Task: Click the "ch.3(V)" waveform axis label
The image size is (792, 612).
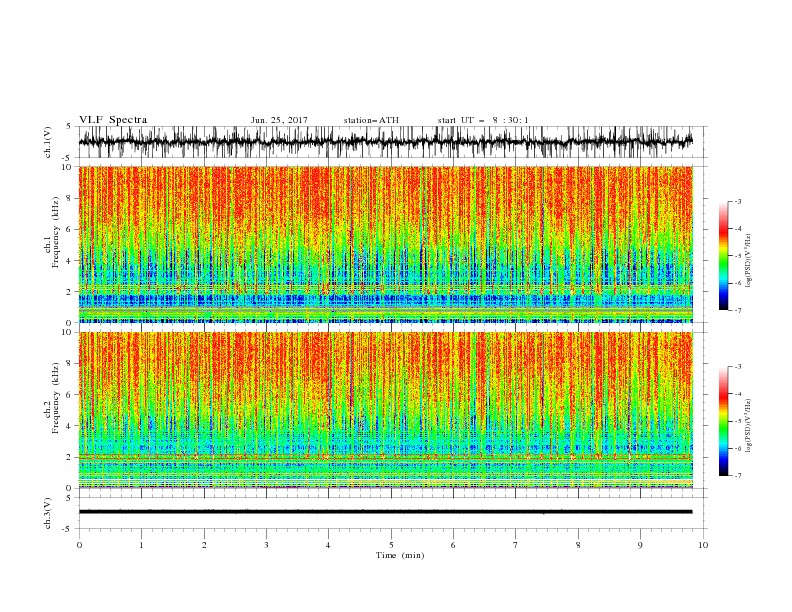Action: pos(48,513)
